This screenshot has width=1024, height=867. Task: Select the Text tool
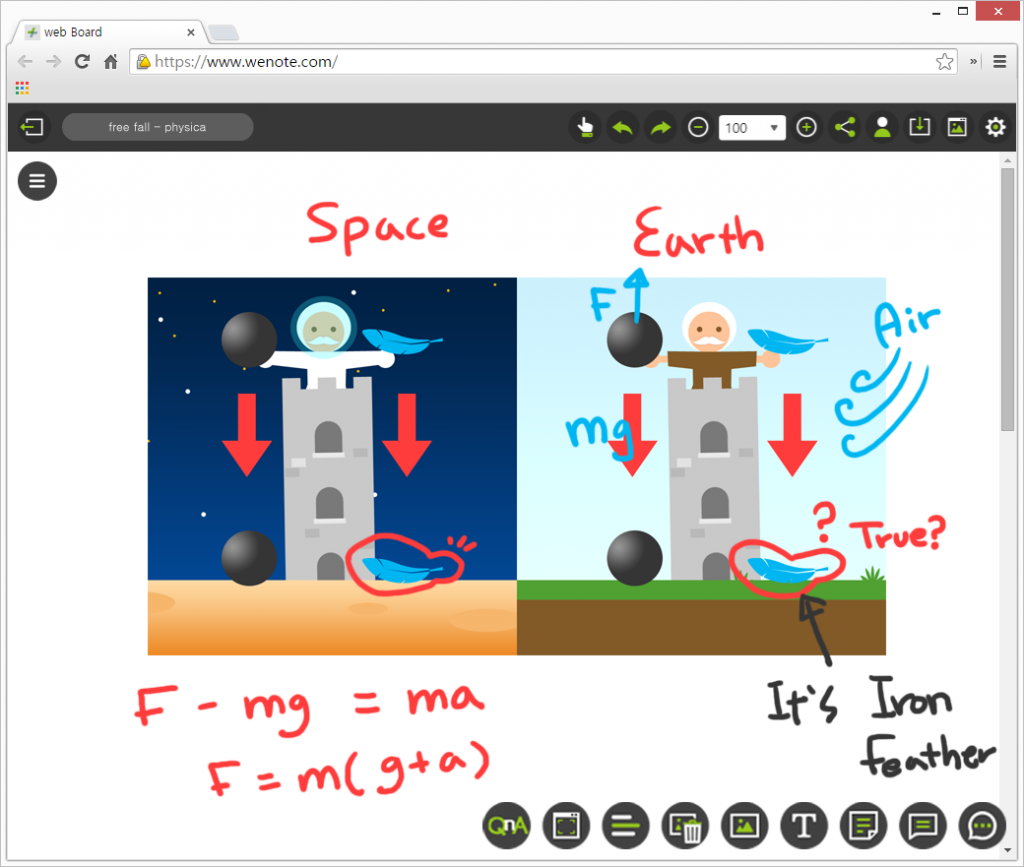tap(804, 826)
